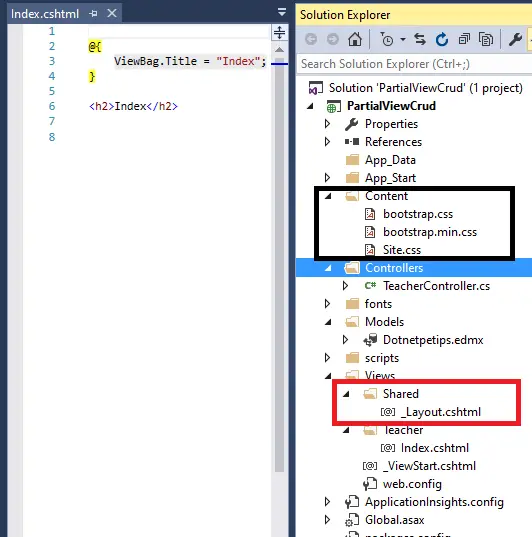Click the Pending Changes Filter clock icon

click(387, 39)
